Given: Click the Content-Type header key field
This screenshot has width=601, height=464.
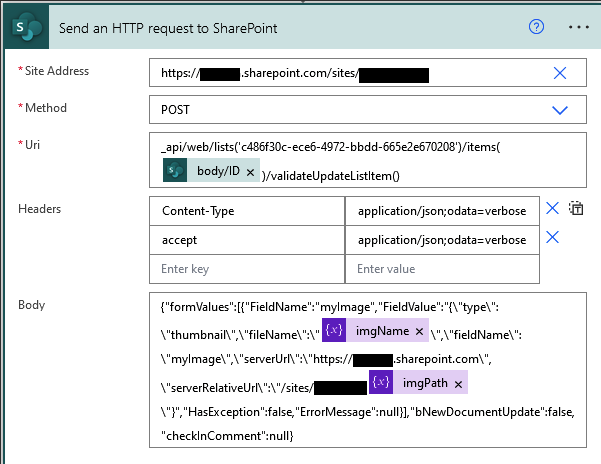Looking at the screenshot, I should pos(247,211).
